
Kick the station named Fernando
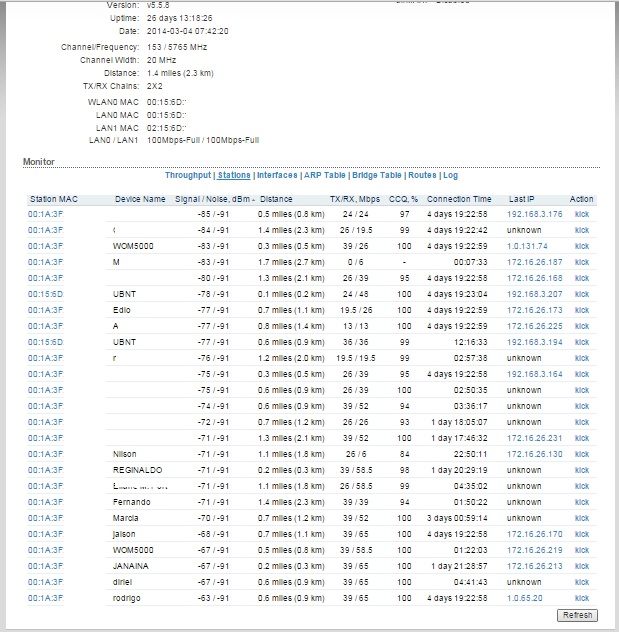click(x=582, y=501)
